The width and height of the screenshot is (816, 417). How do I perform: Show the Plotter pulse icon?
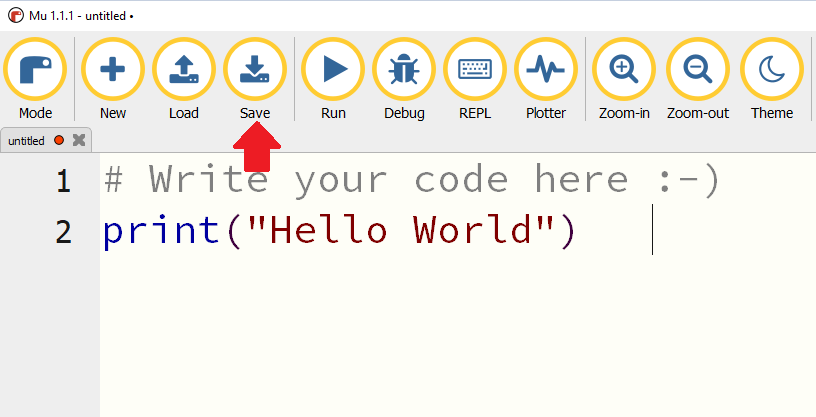[546, 69]
